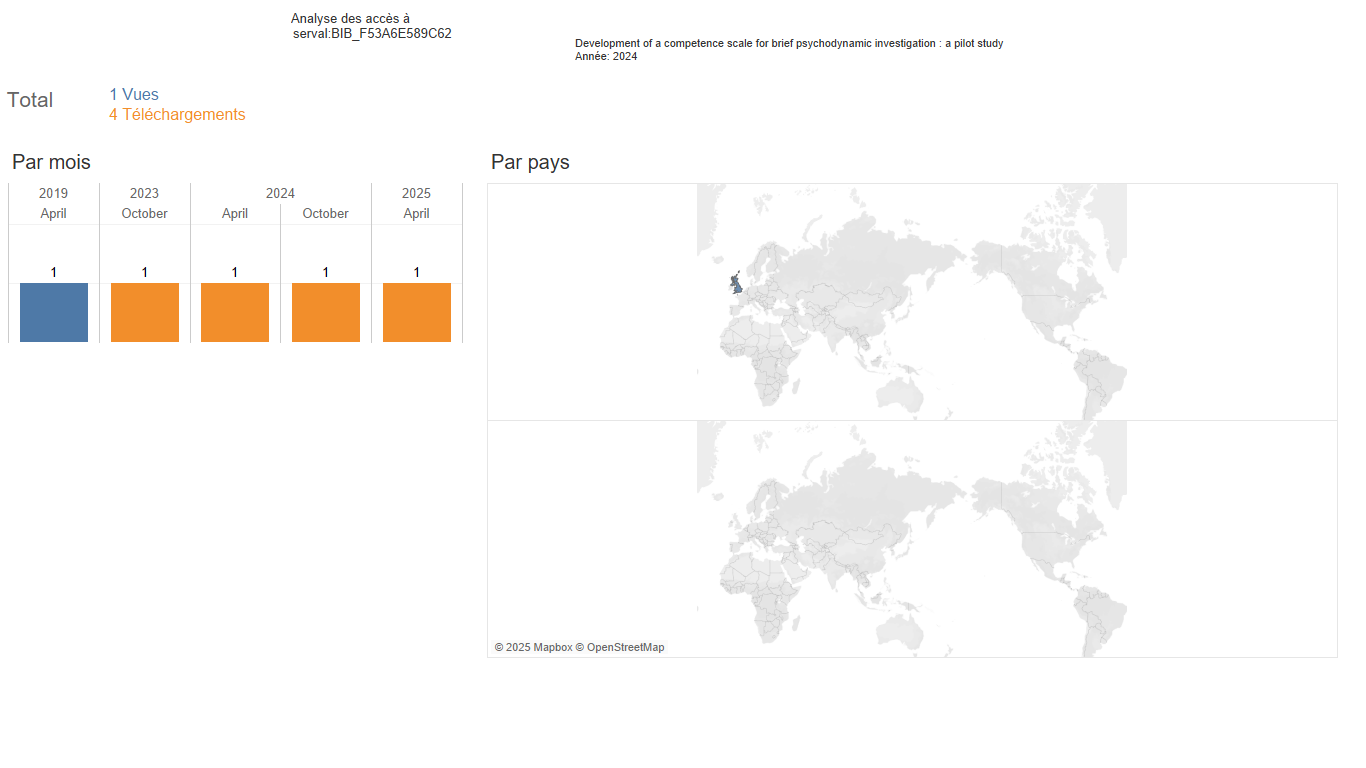Click the 2023 year header
1366x768 pixels.
click(x=144, y=193)
